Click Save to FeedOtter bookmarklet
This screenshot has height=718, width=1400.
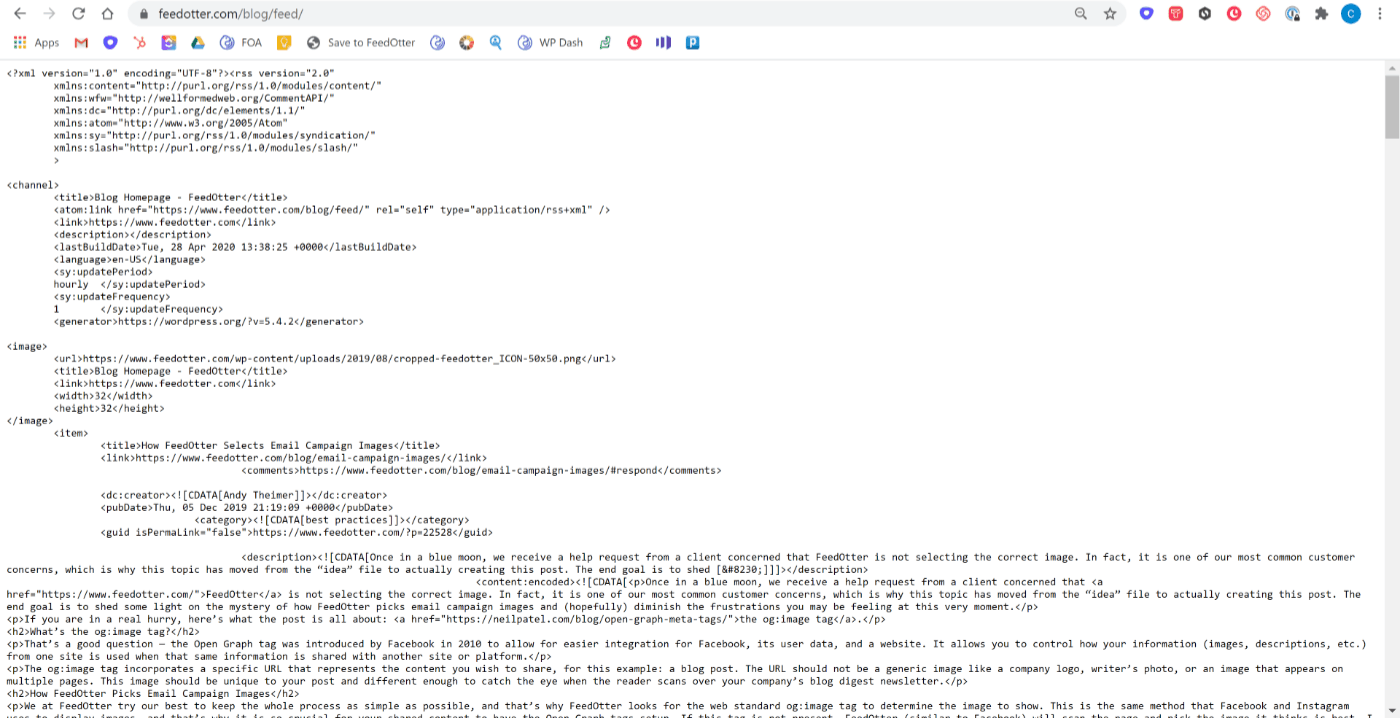(360, 43)
